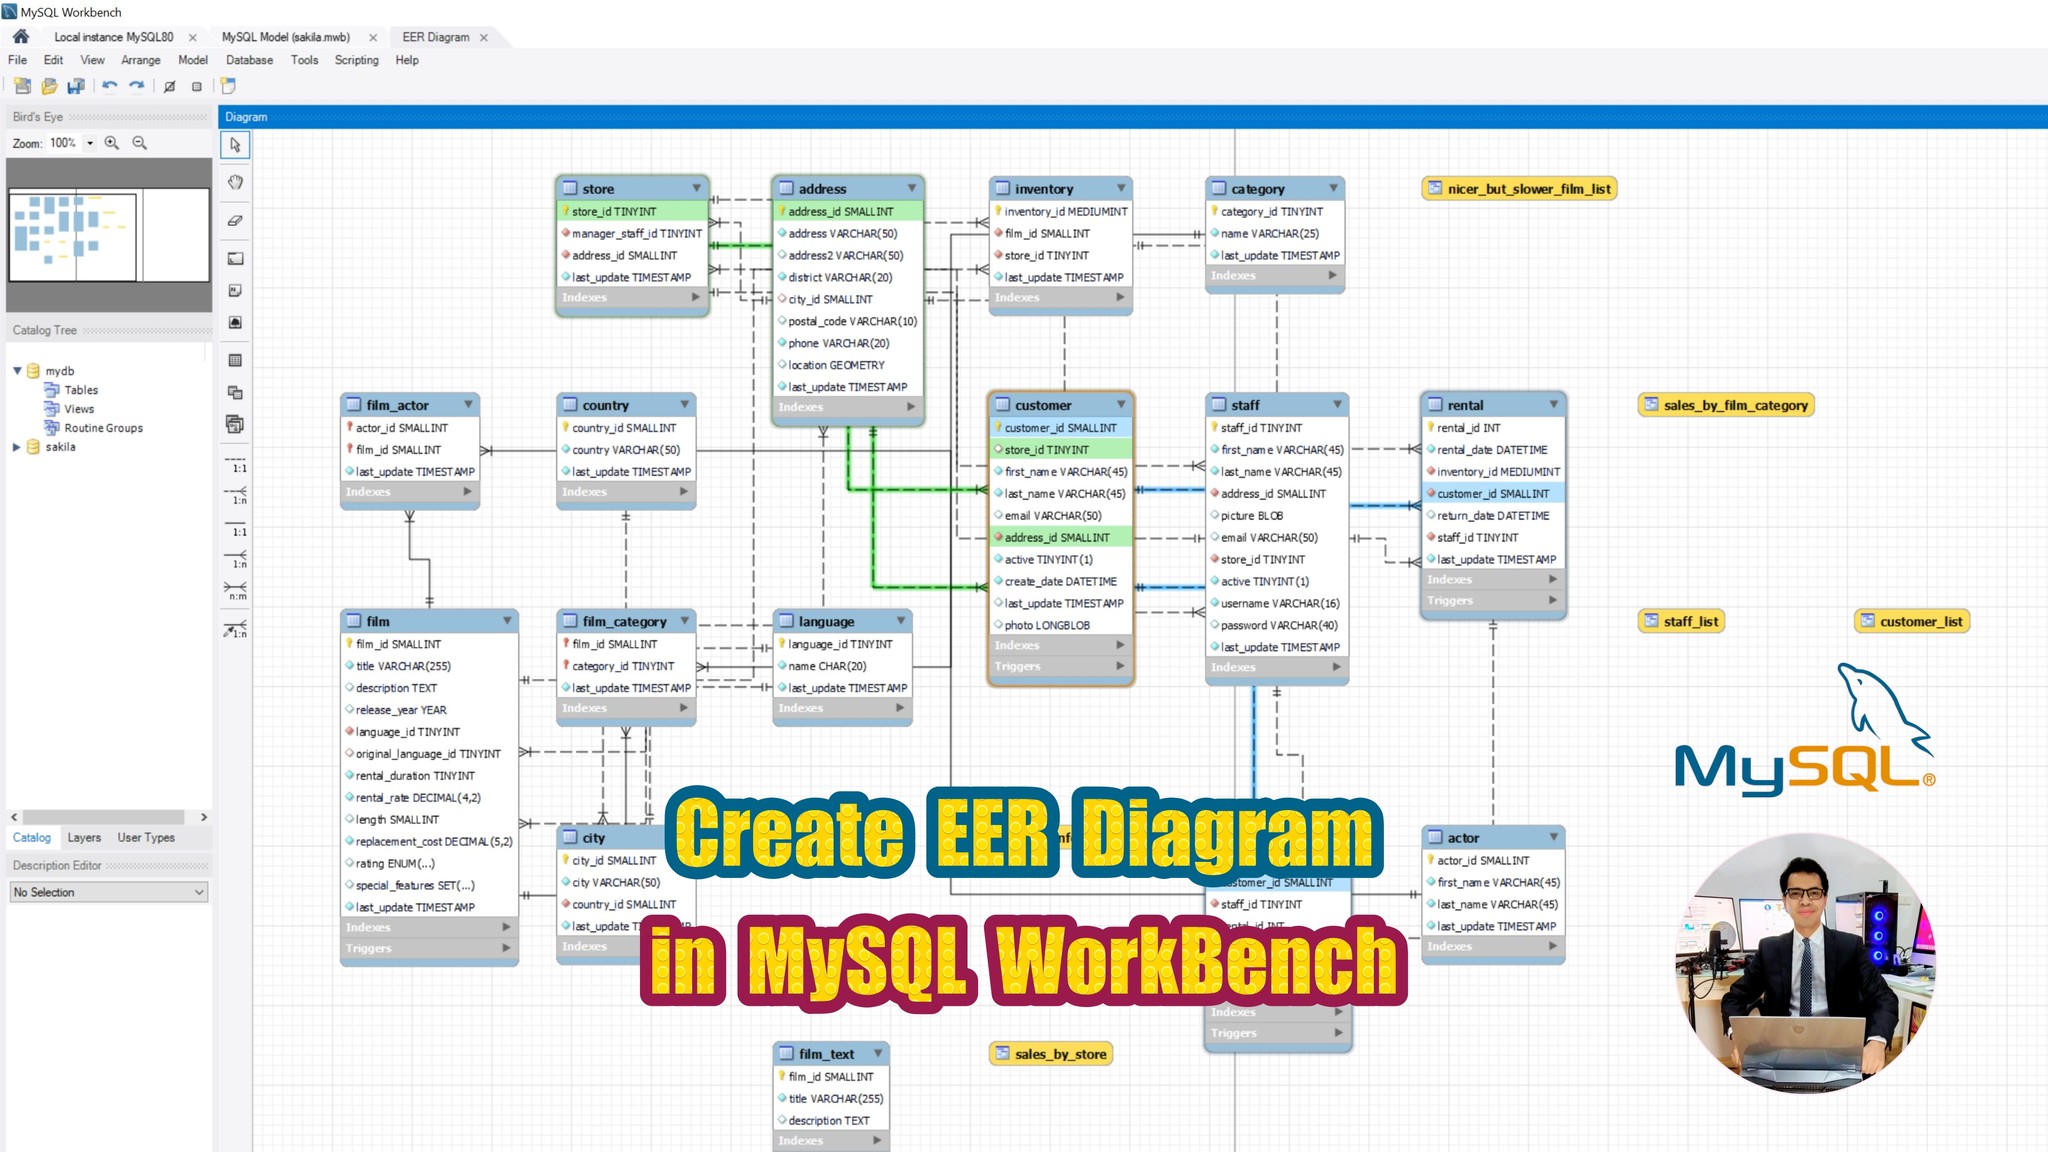Image resolution: width=2048 pixels, height=1152 pixels.
Task: Close the MySQL Model (sakila.mwb) tab
Action: (x=373, y=37)
